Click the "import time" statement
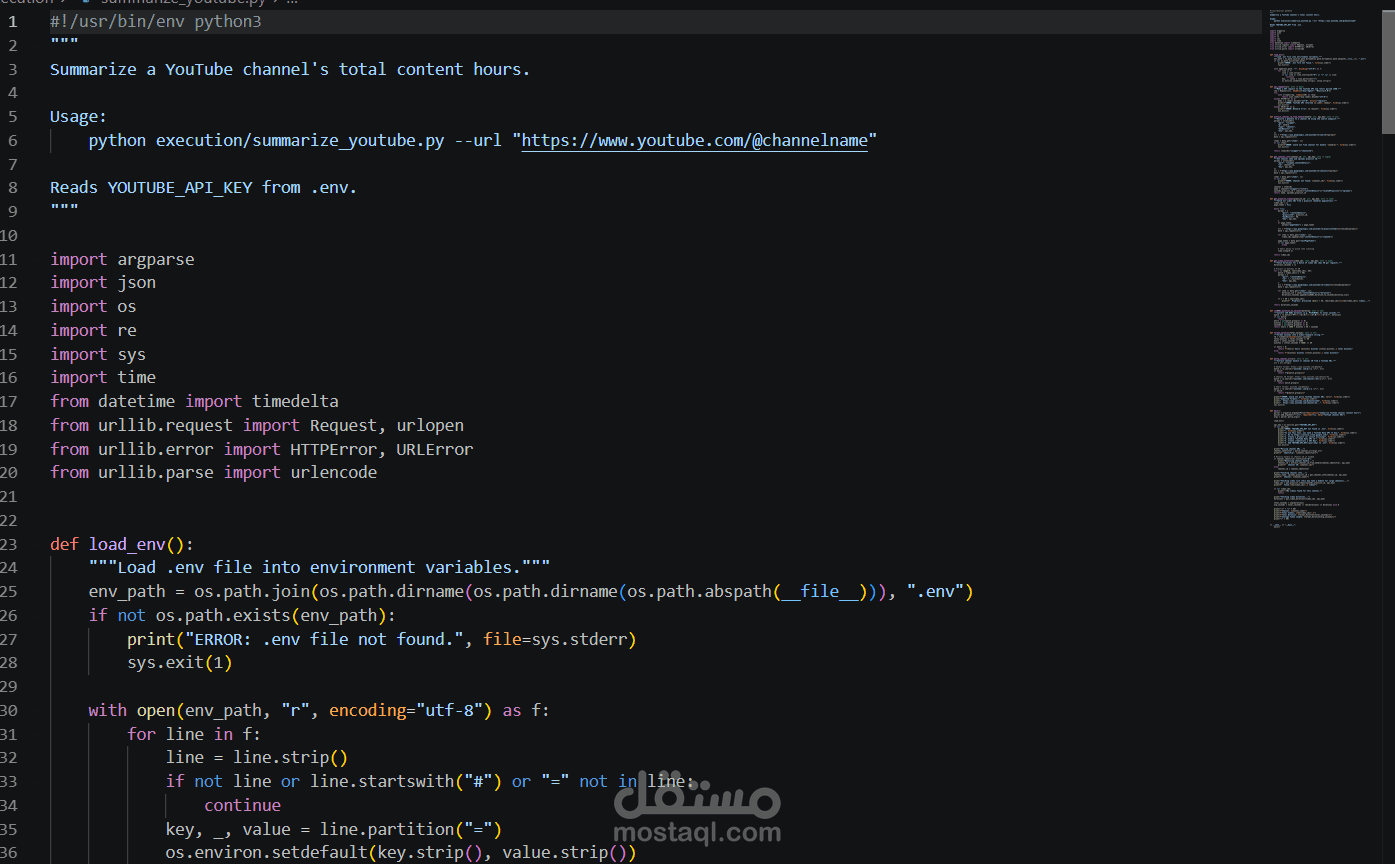 click(x=103, y=377)
